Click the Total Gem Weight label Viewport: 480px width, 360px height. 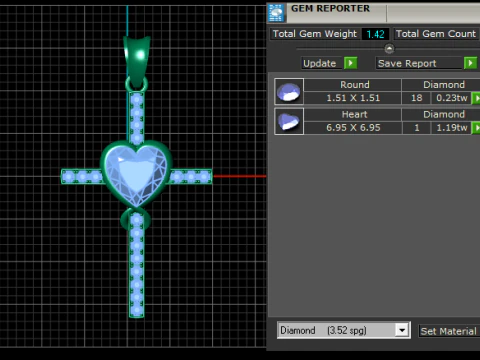point(315,34)
